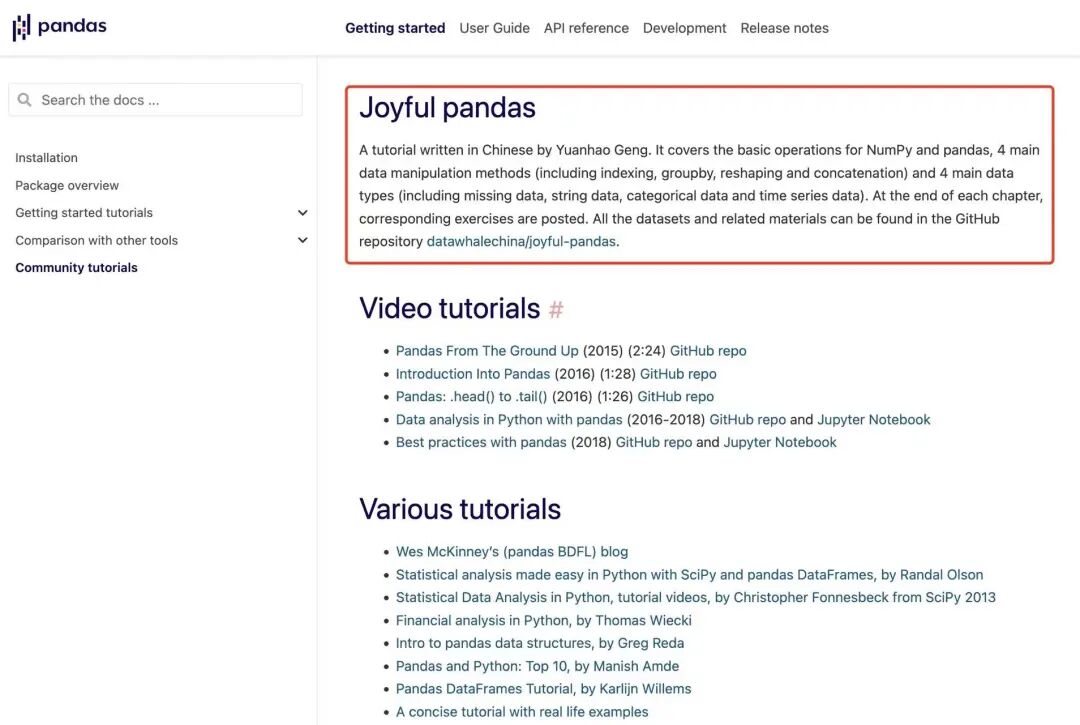This screenshot has width=1080, height=725.
Task: Open Package overview in the sidebar
Action: (x=67, y=185)
